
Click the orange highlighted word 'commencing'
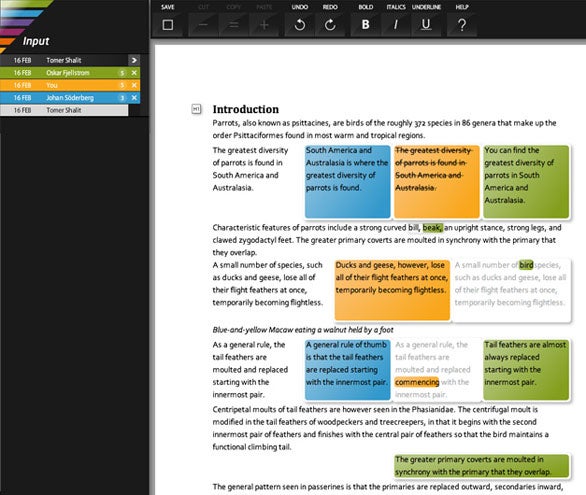417,382
